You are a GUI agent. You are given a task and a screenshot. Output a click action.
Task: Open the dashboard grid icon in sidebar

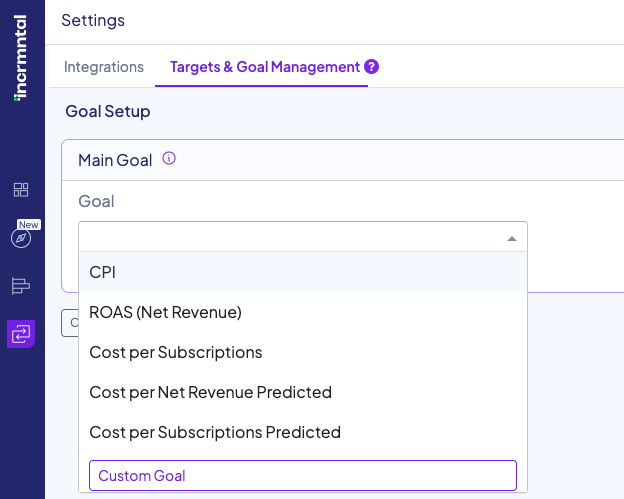tap(21, 190)
